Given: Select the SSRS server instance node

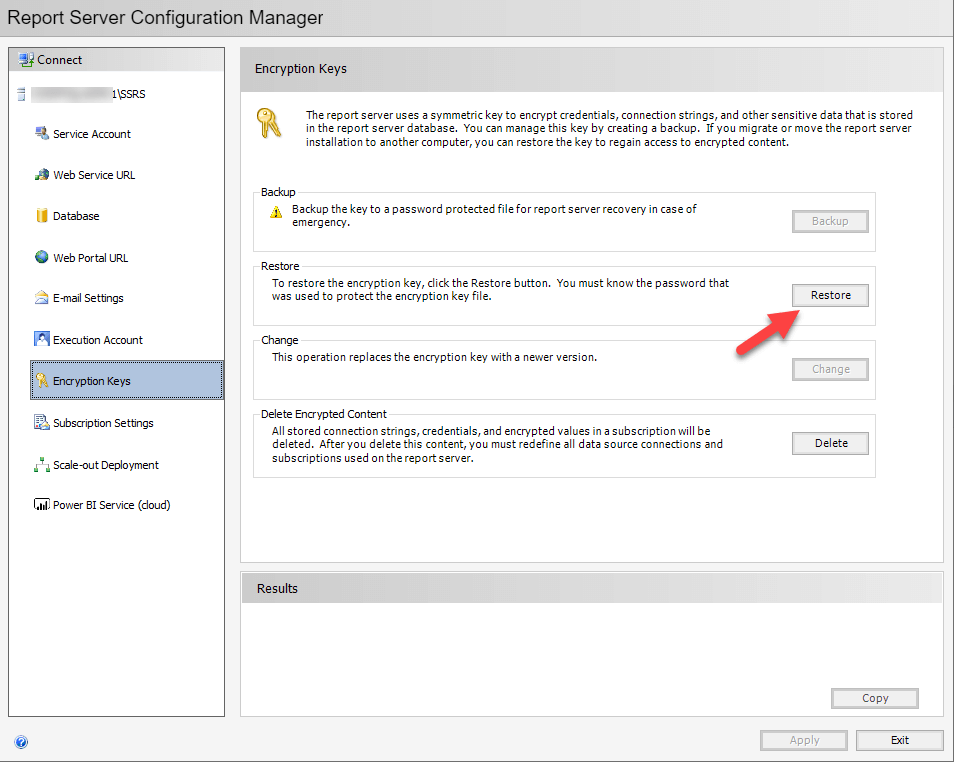Looking at the screenshot, I should (x=88, y=95).
